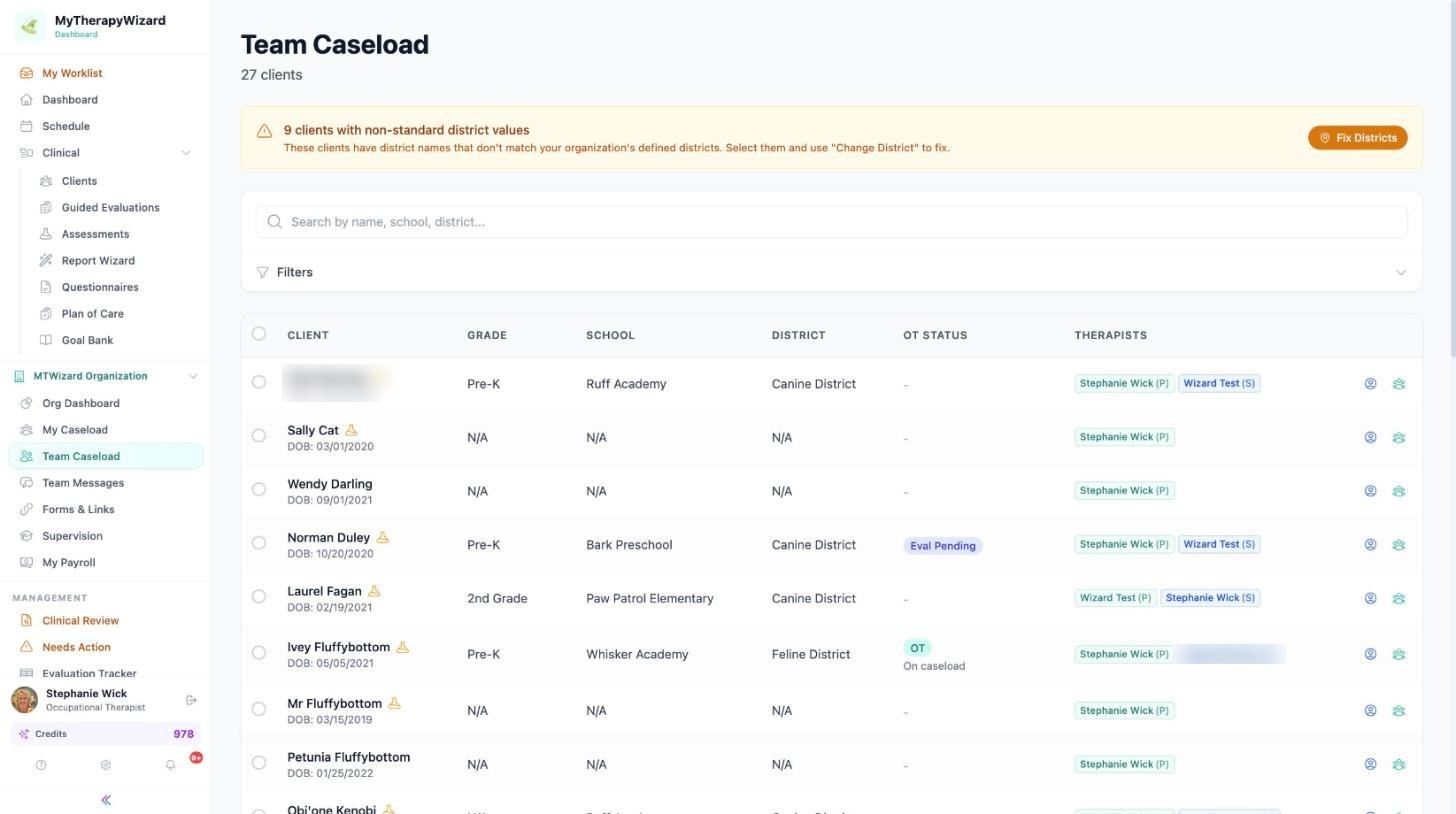This screenshot has width=1456, height=814.
Task: Click the search by name field
Action: click(831, 222)
